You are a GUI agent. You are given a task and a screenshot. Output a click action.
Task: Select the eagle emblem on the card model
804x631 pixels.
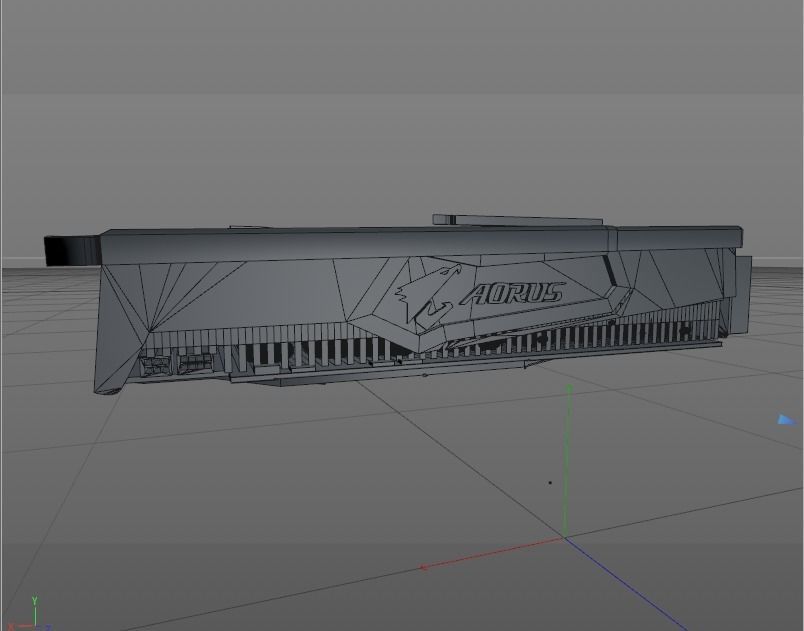[x=426, y=295]
